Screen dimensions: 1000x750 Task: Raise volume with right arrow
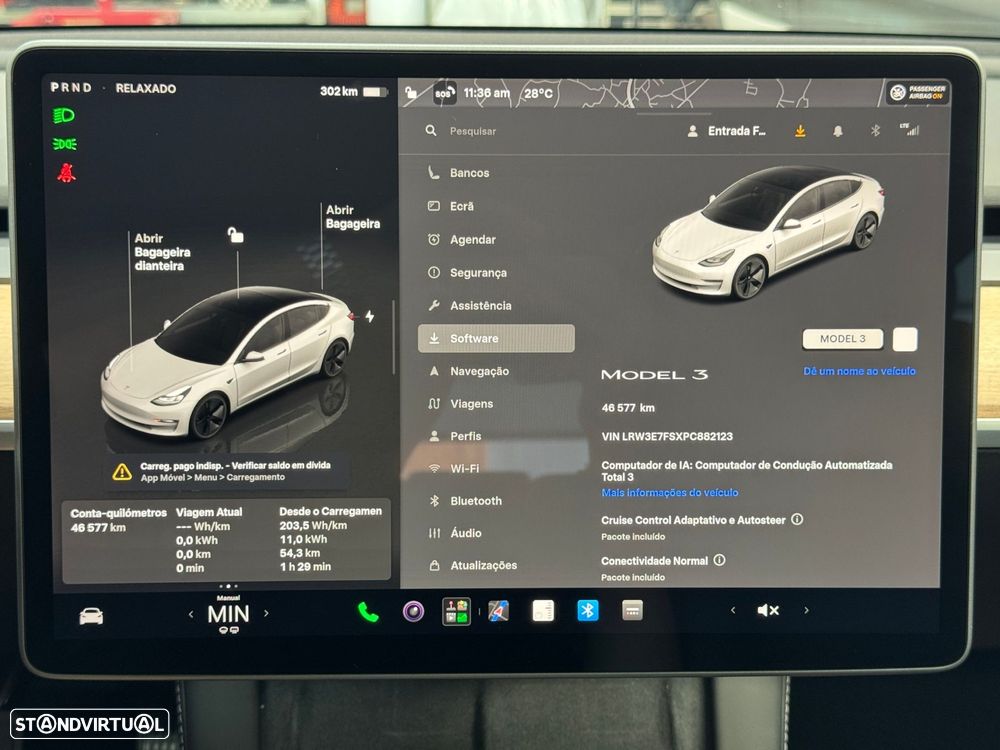point(806,610)
